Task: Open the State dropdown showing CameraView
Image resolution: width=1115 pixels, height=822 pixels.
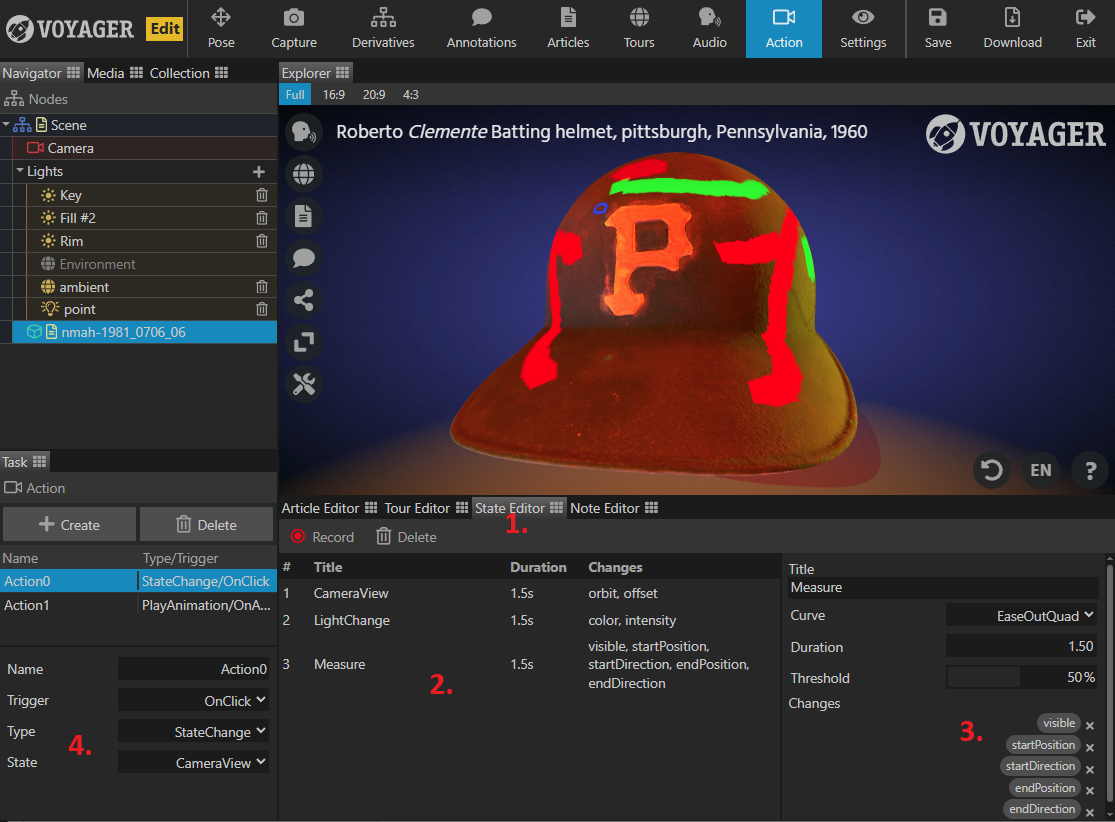Action: (193, 762)
